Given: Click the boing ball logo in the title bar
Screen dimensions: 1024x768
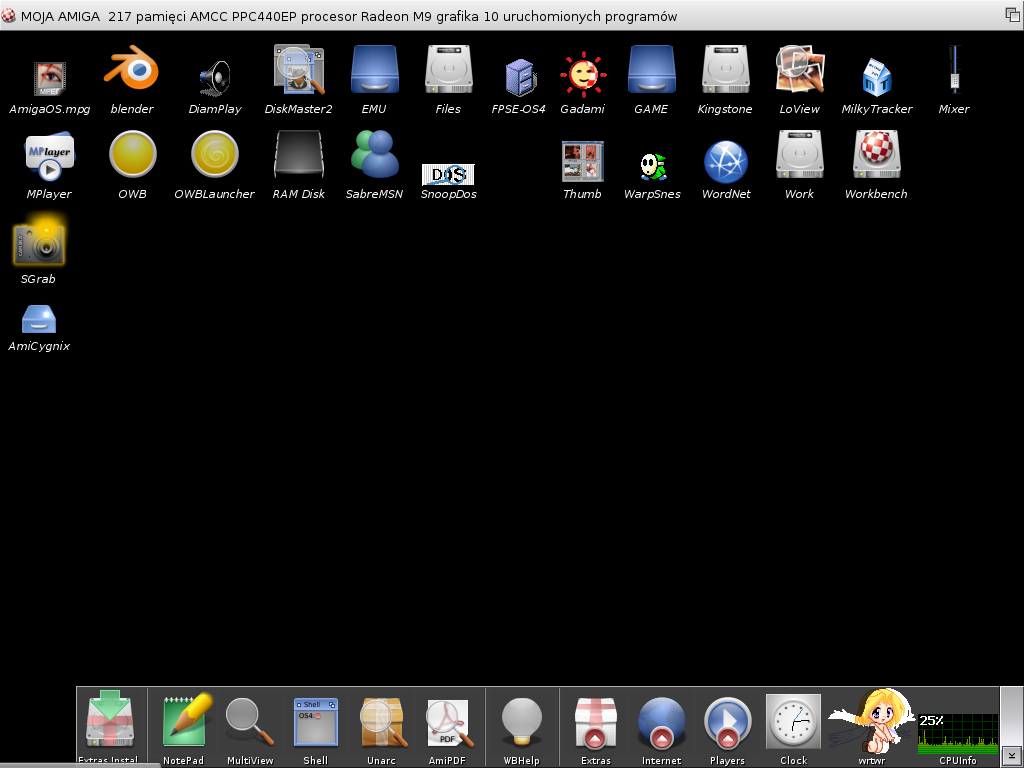Looking at the screenshot, I should pos(8,15).
